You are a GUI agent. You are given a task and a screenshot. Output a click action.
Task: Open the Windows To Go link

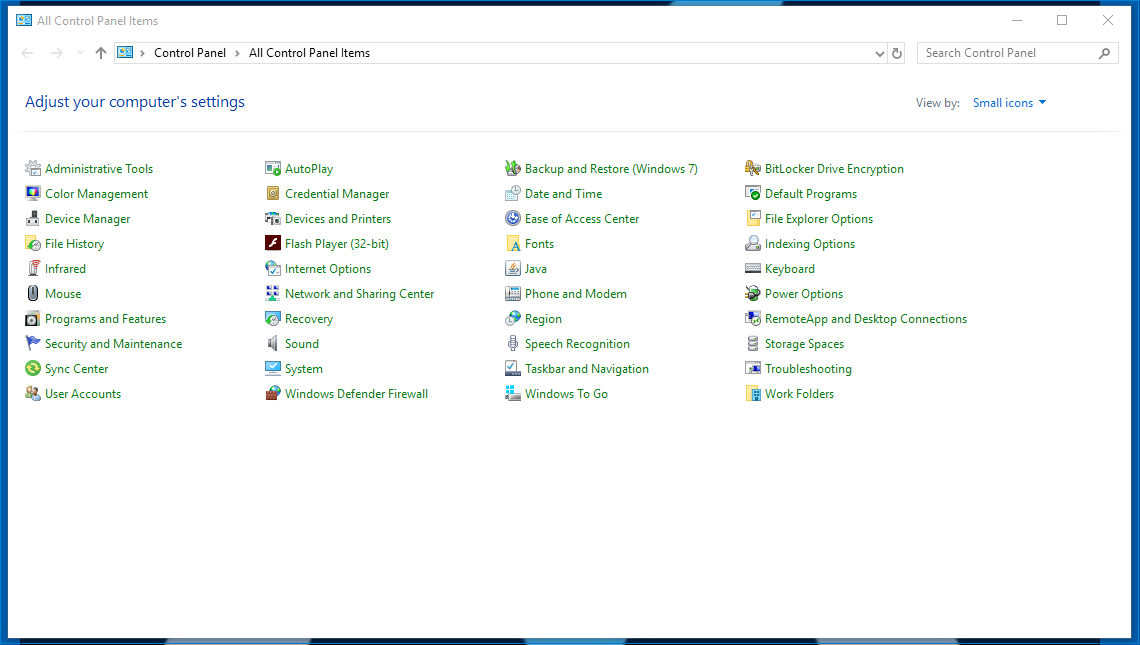(x=566, y=393)
